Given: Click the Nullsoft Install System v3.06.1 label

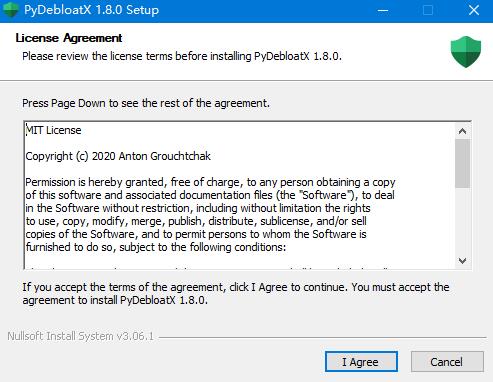Looking at the screenshot, I should click(80, 336).
